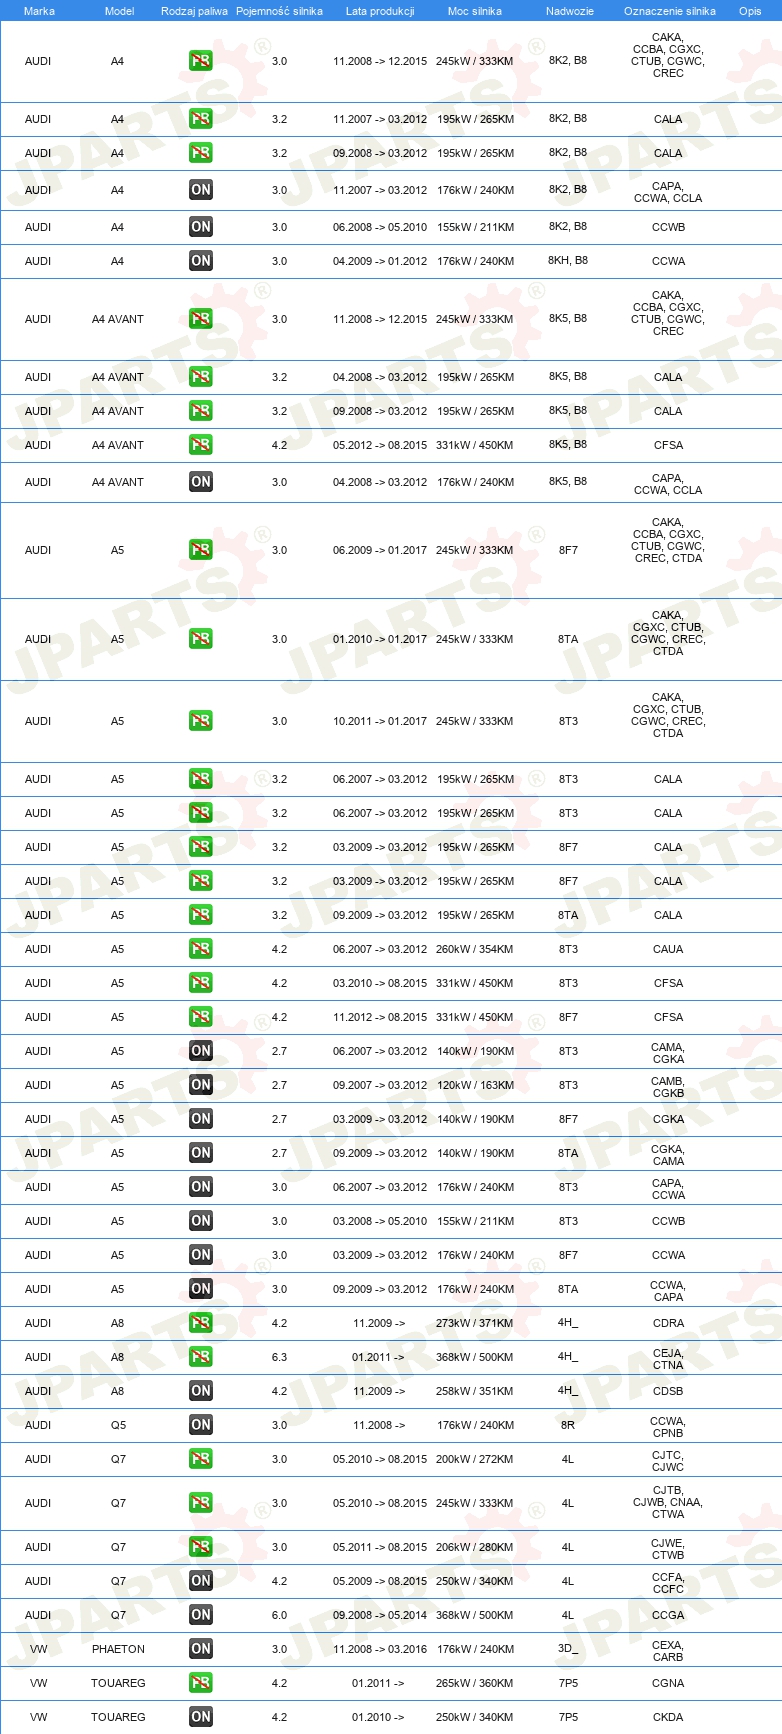Click the diesel icon in the A4 AVANT 176kW row
Viewport: 782px width, 1734px height.
[x=201, y=482]
